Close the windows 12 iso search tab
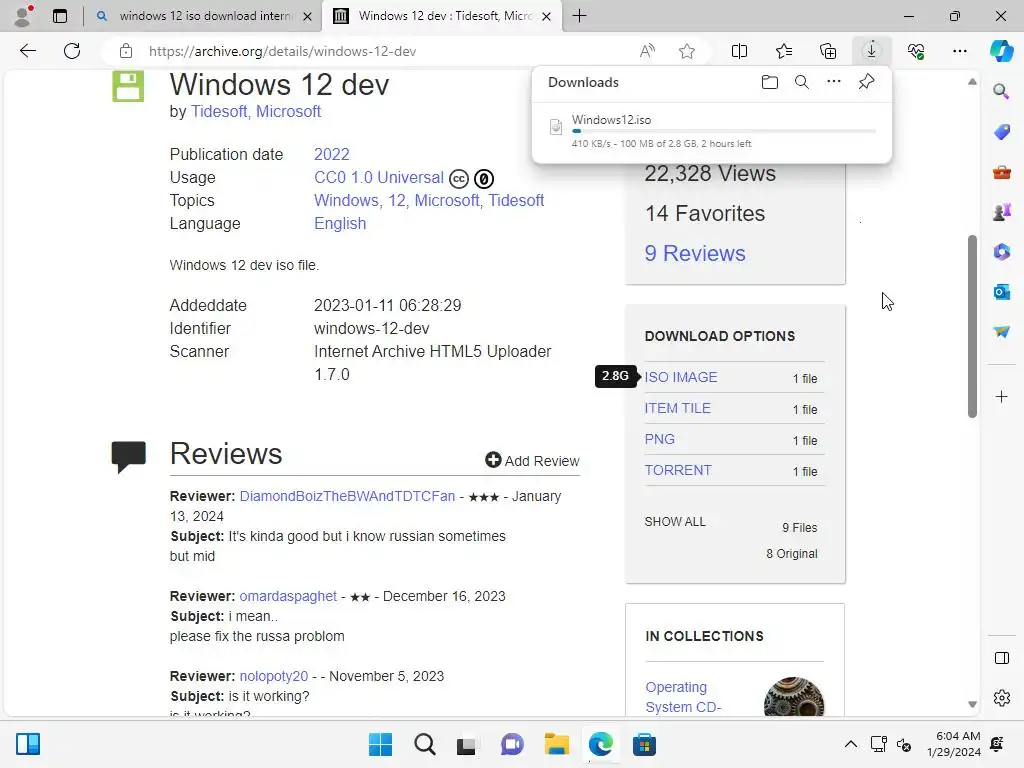1024x768 pixels. pos(307,16)
